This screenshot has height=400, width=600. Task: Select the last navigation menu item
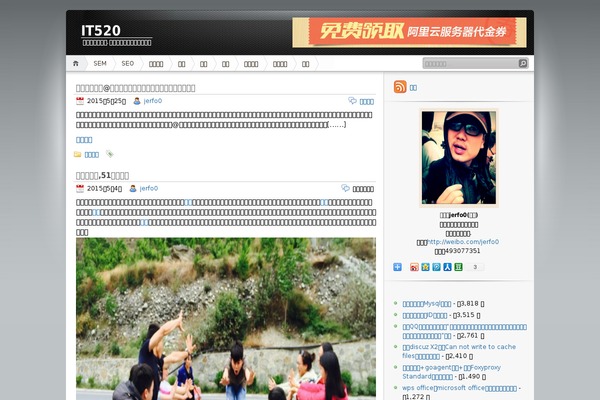tap(305, 64)
